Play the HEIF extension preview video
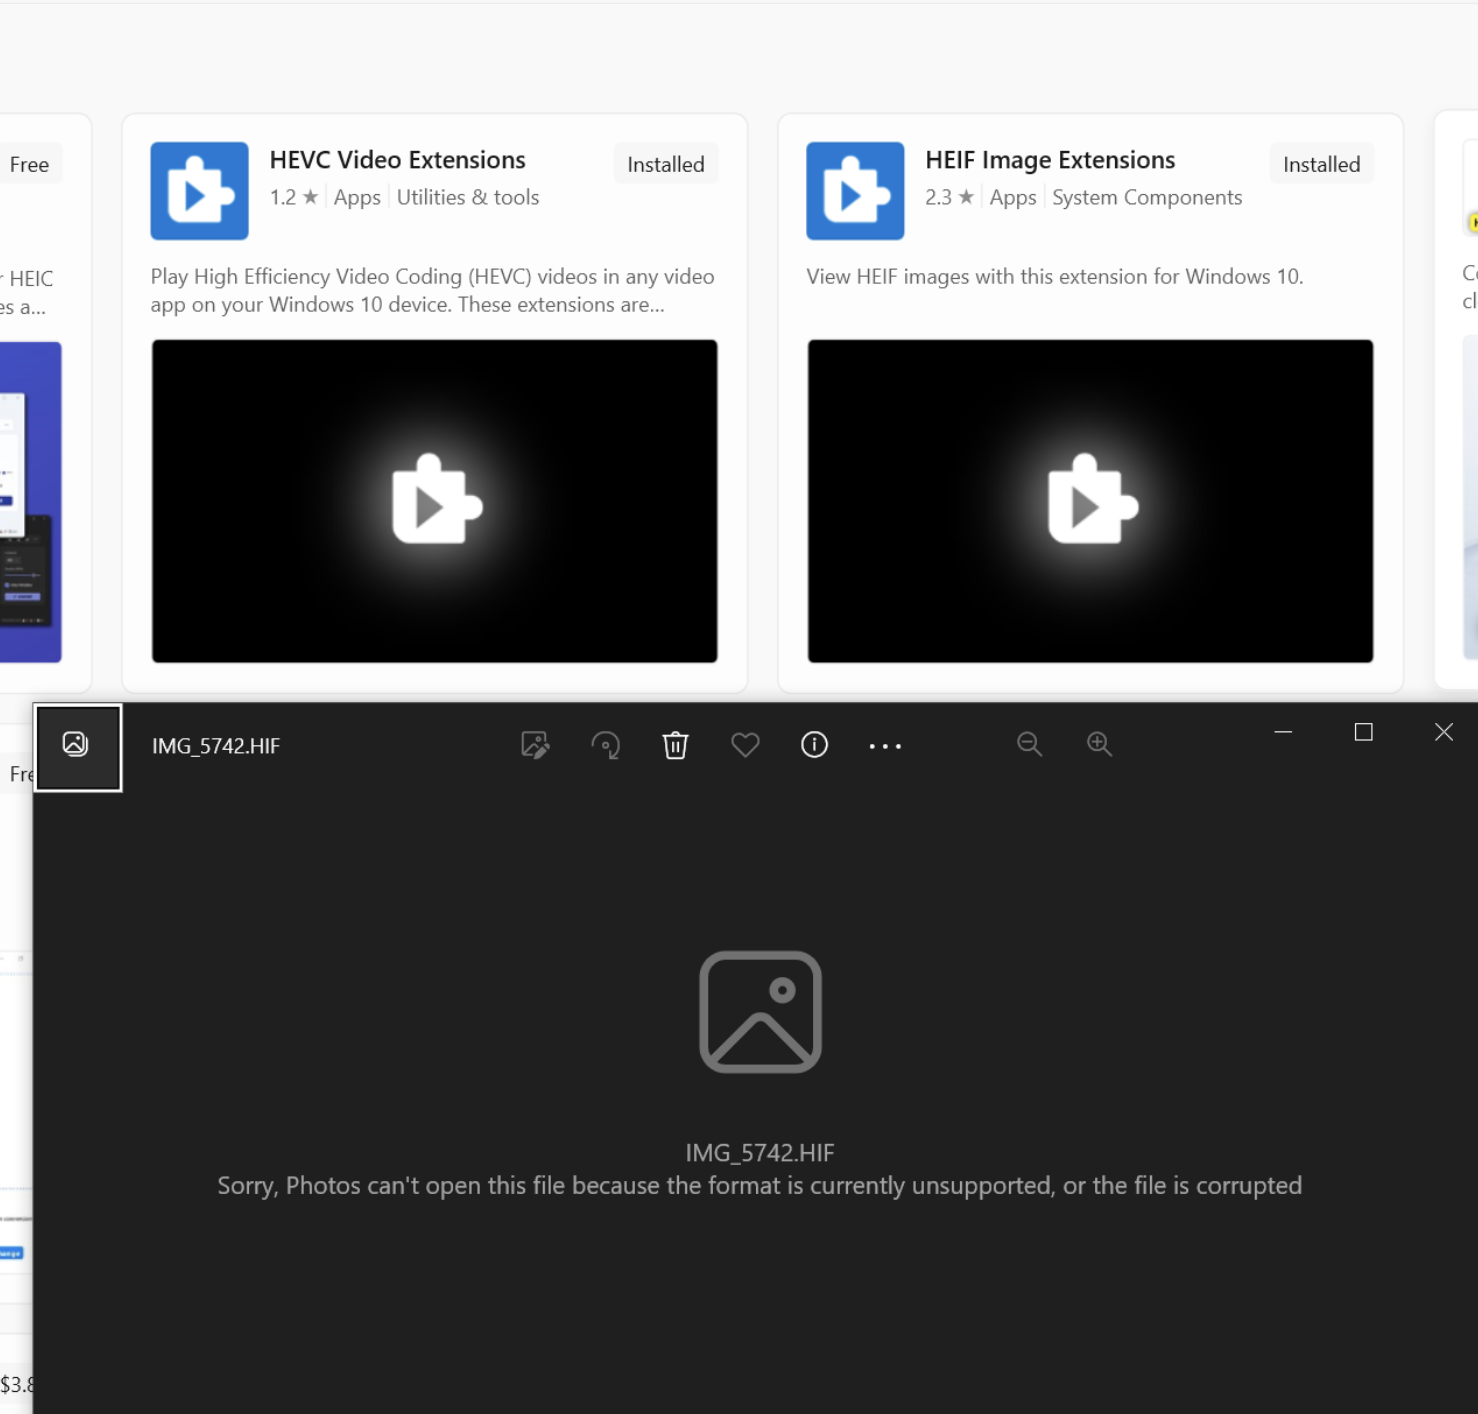Screen dimensions: 1478x1414 click(1089, 500)
